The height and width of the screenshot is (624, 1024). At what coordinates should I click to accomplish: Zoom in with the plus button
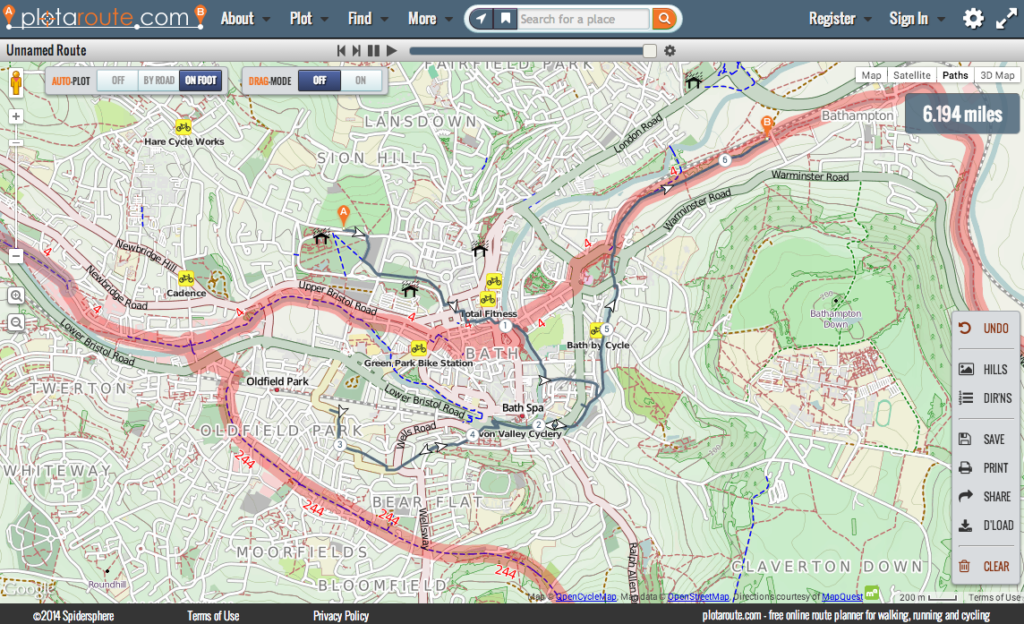click(x=16, y=116)
